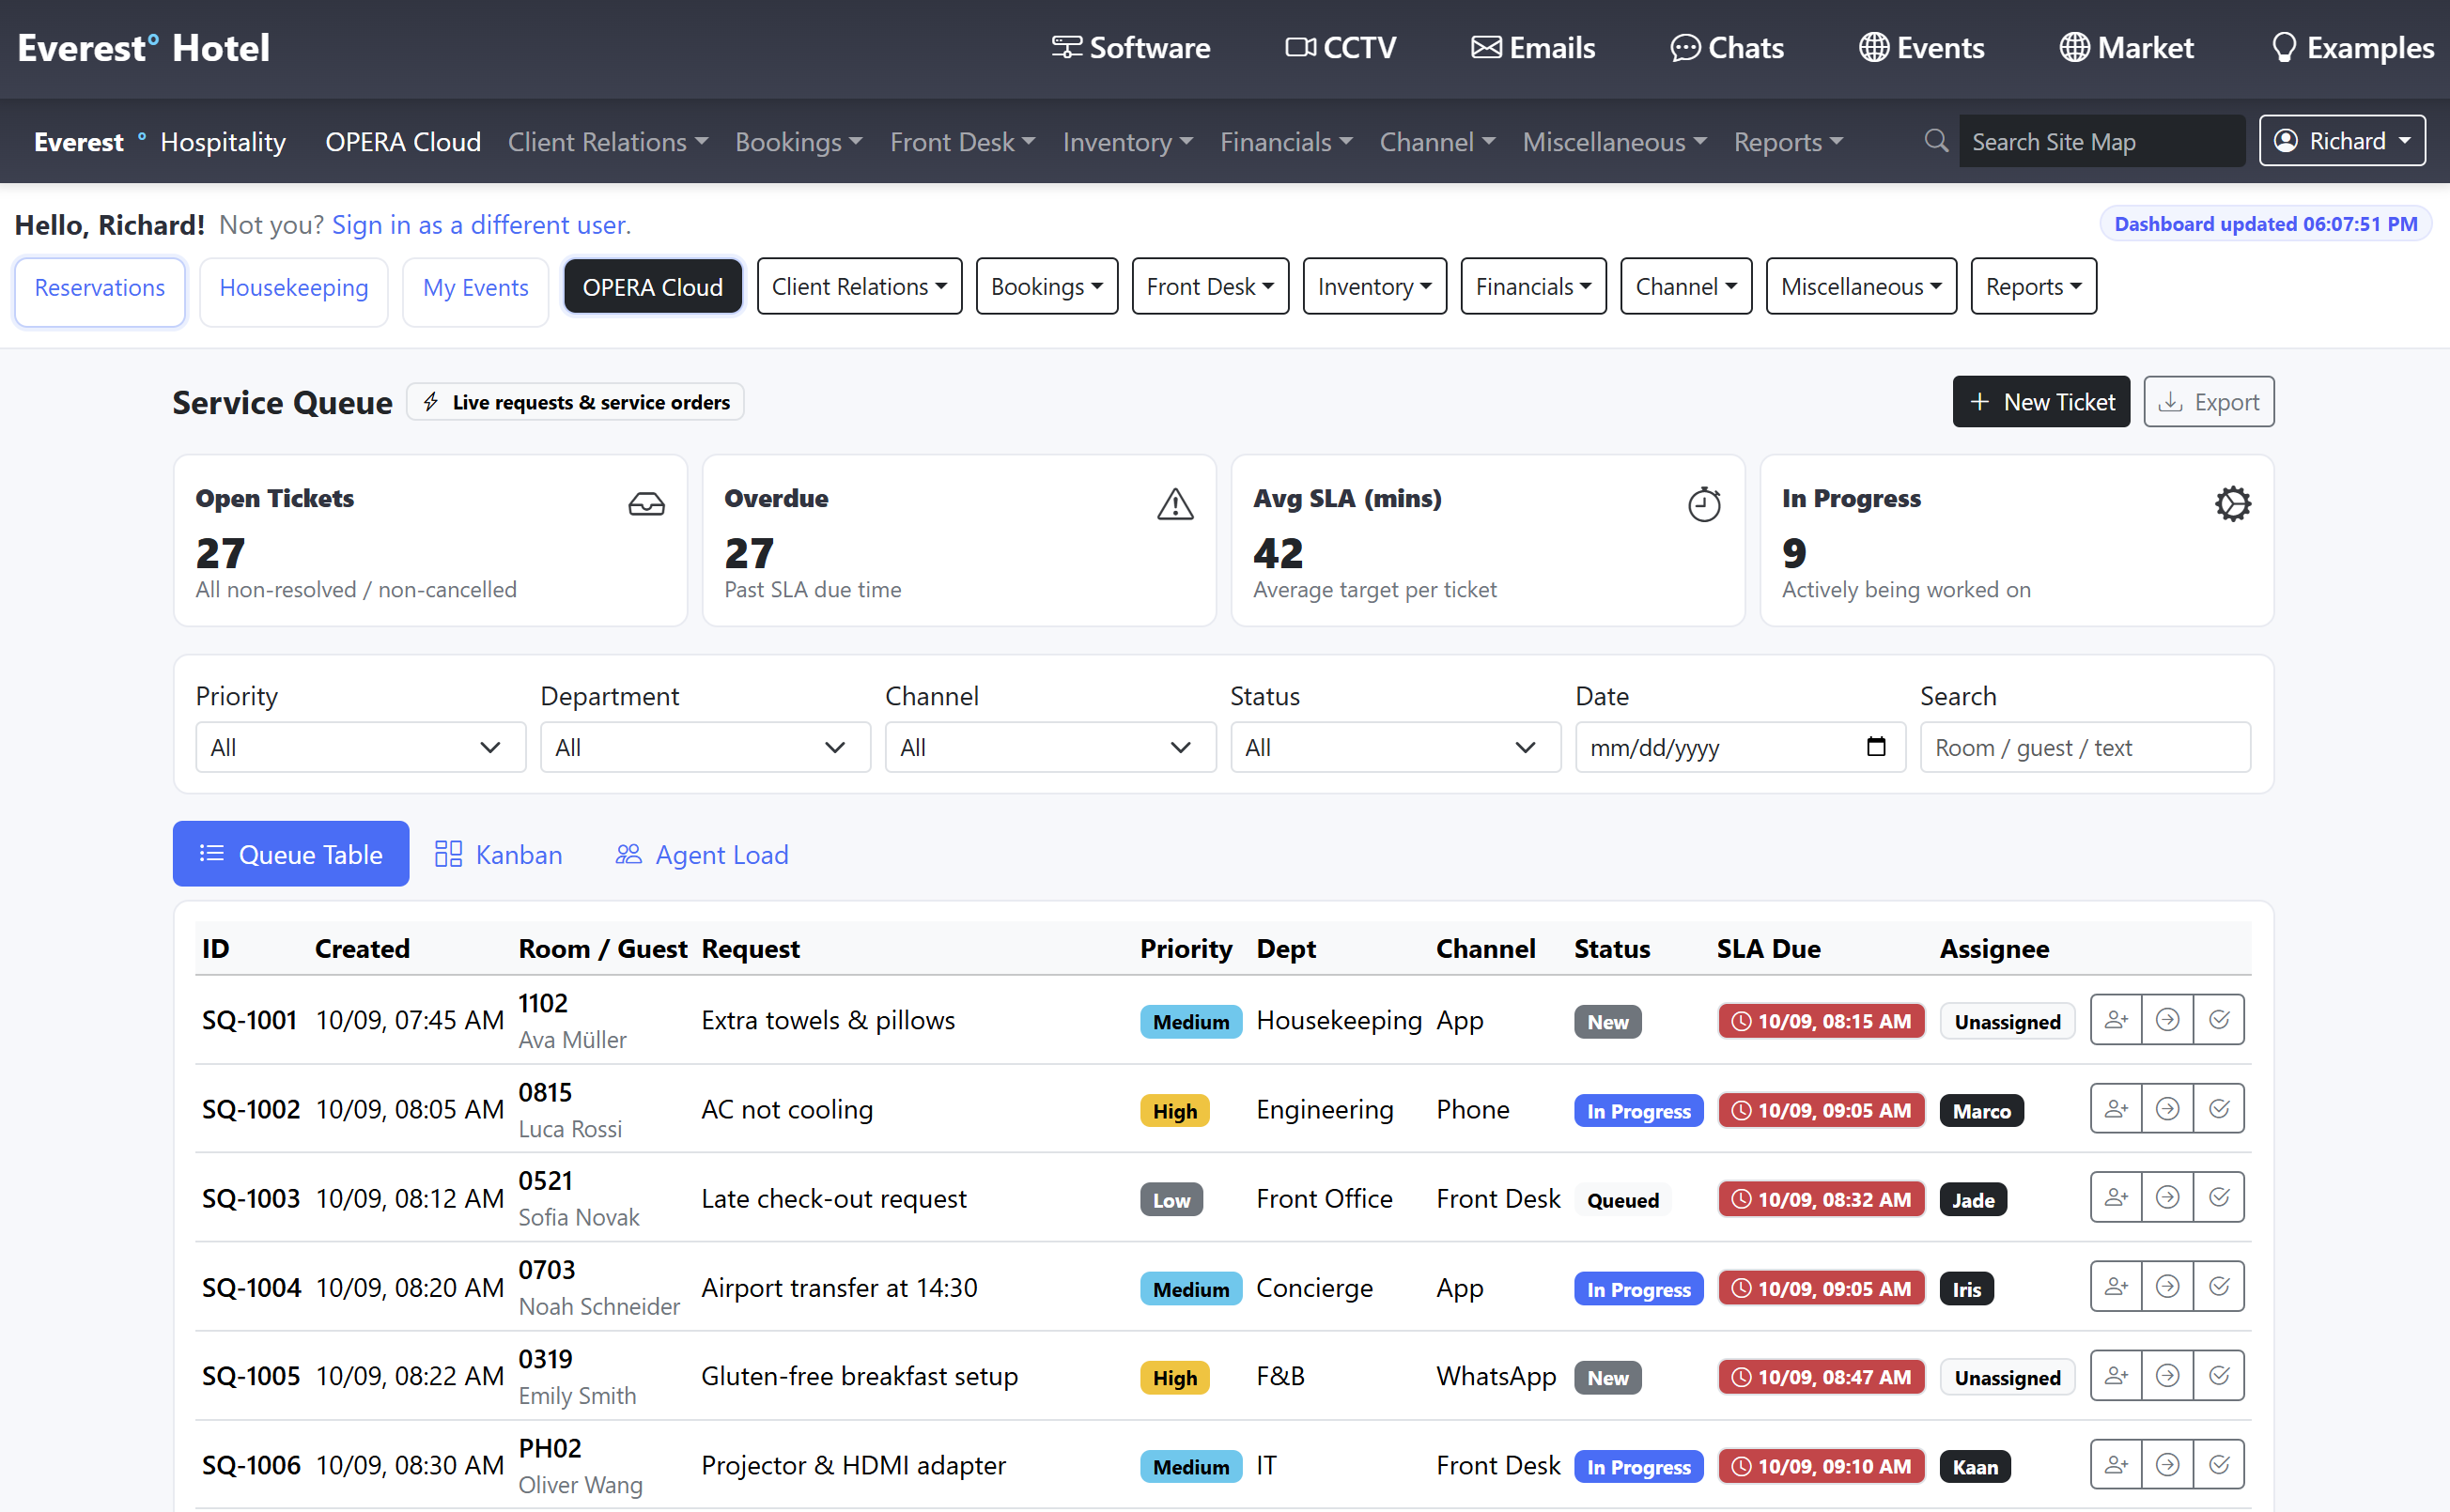2450x1512 pixels.
Task: Click resolve checkmark icon for ticket SQ-1003
Action: click(2218, 1198)
